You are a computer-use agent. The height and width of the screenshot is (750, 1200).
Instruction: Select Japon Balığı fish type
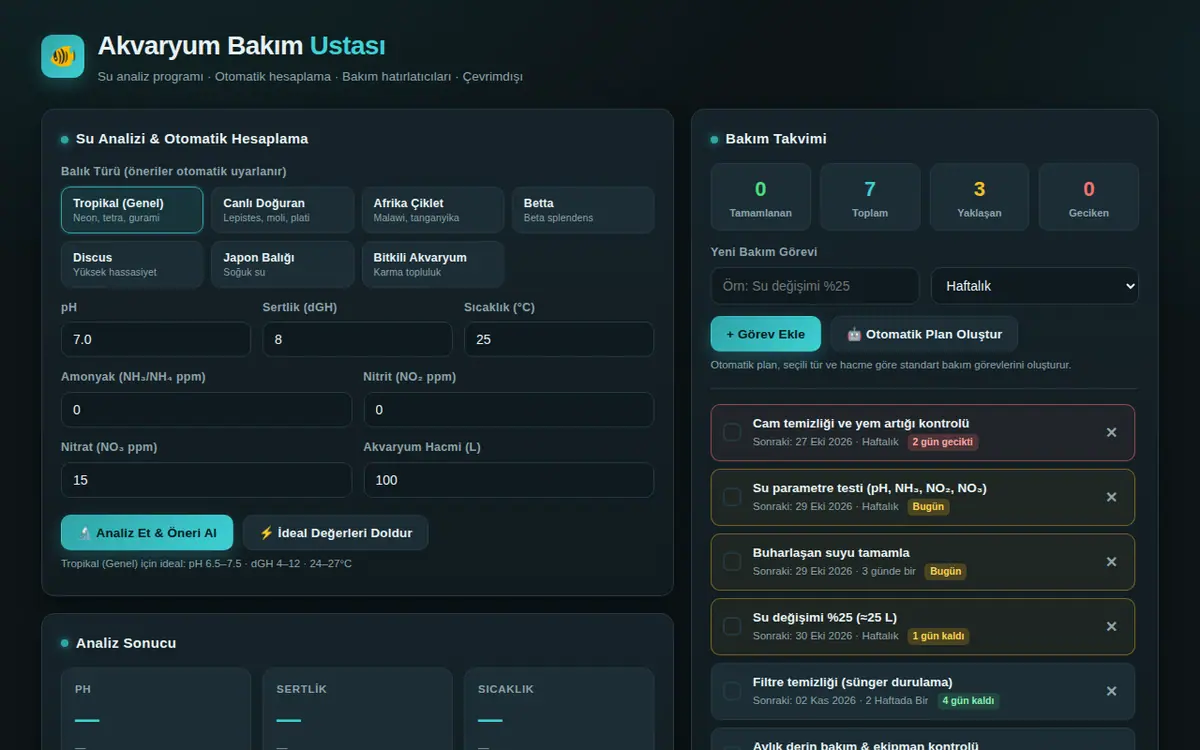283,264
